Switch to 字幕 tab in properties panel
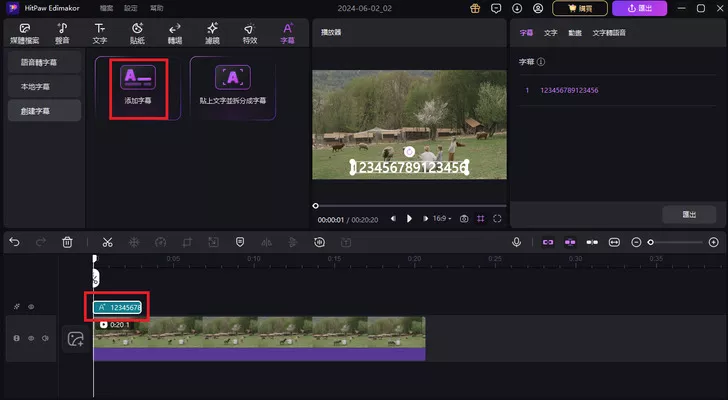Screen dimensions: 728x400 coord(526,33)
